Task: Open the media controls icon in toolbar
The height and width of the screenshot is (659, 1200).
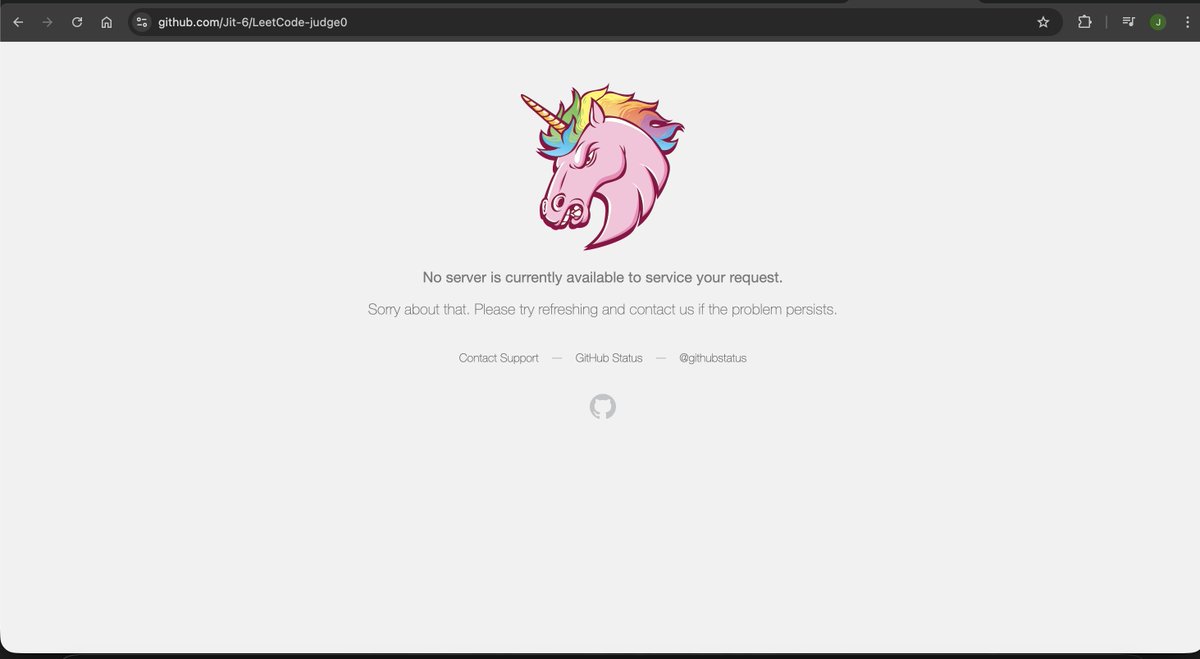Action: tap(1128, 22)
